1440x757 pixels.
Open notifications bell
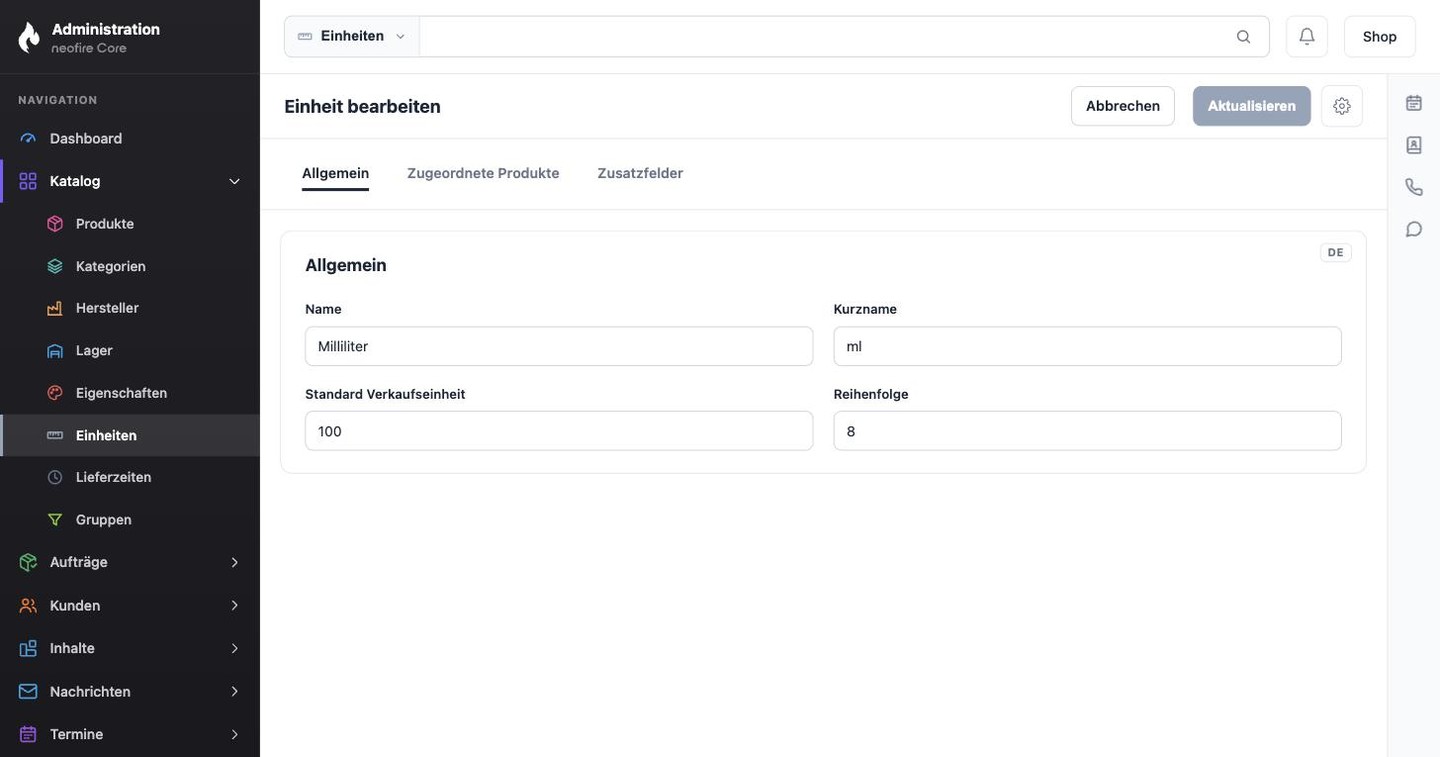pyautogui.click(x=1307, y=36)
